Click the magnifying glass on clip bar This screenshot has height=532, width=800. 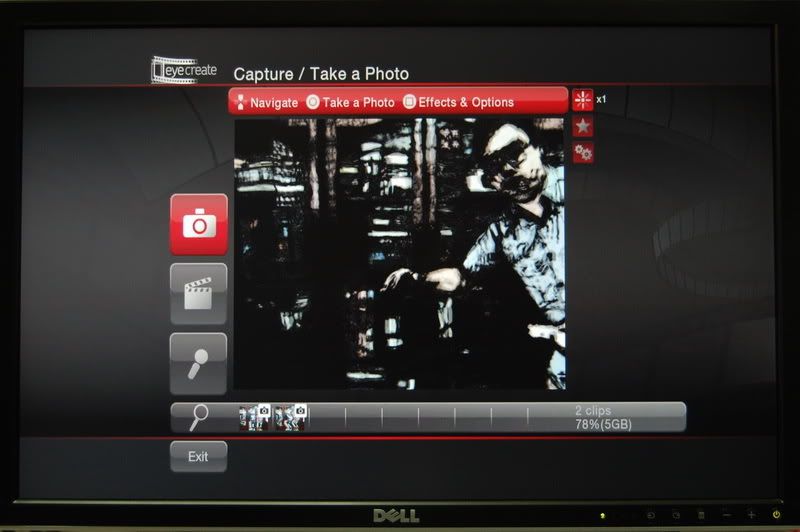click(x=198, y=417)
